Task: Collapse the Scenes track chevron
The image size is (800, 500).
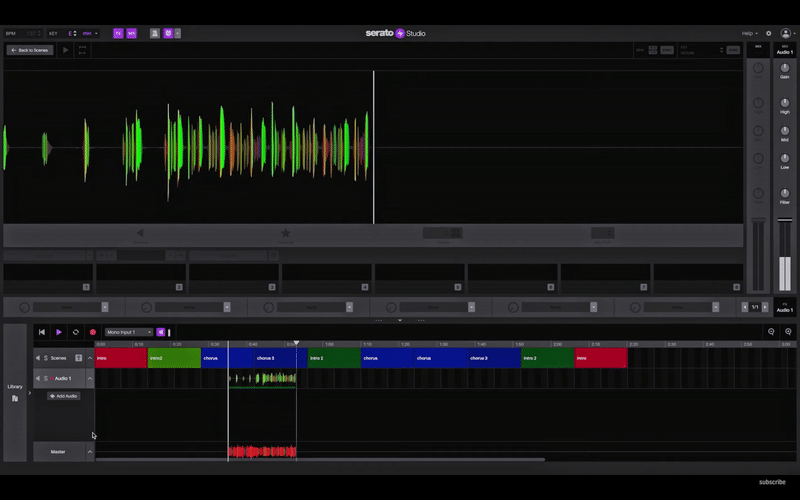Action: [90, 358]
